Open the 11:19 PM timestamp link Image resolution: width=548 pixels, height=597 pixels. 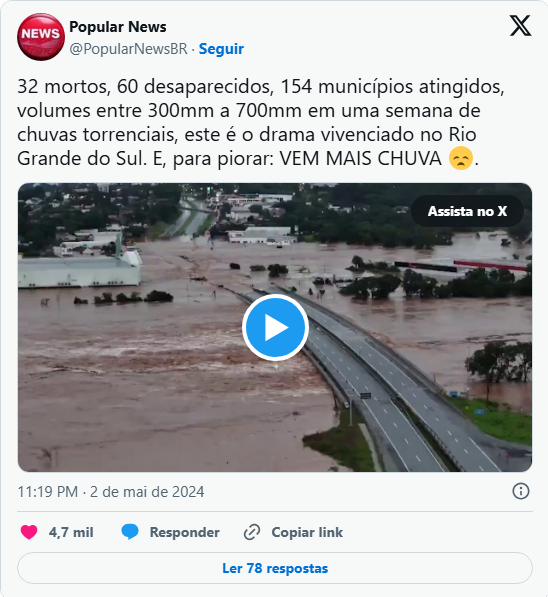[x=48, y=492]
